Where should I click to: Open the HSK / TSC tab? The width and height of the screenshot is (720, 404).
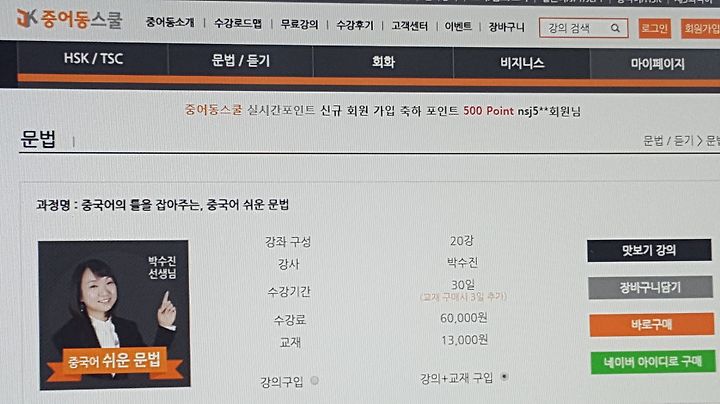click(x=93, y=58)
